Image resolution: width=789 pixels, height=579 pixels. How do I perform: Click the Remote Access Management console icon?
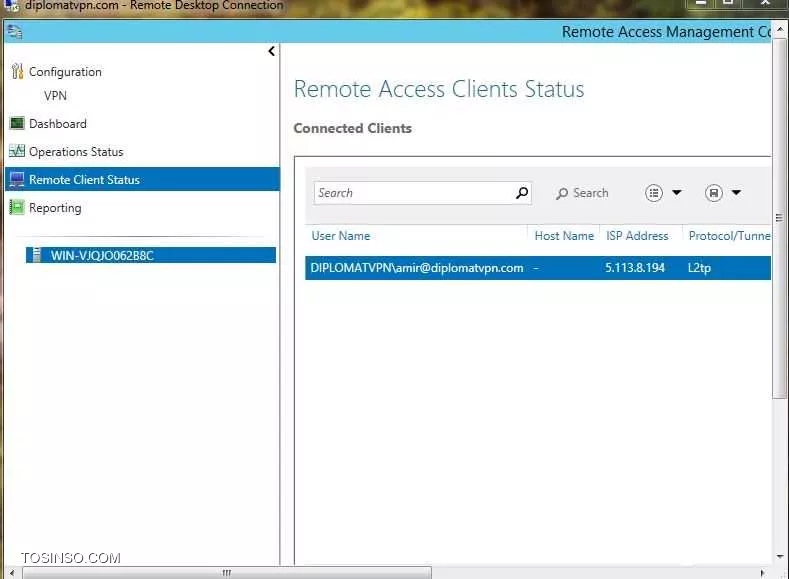(15, 32)
